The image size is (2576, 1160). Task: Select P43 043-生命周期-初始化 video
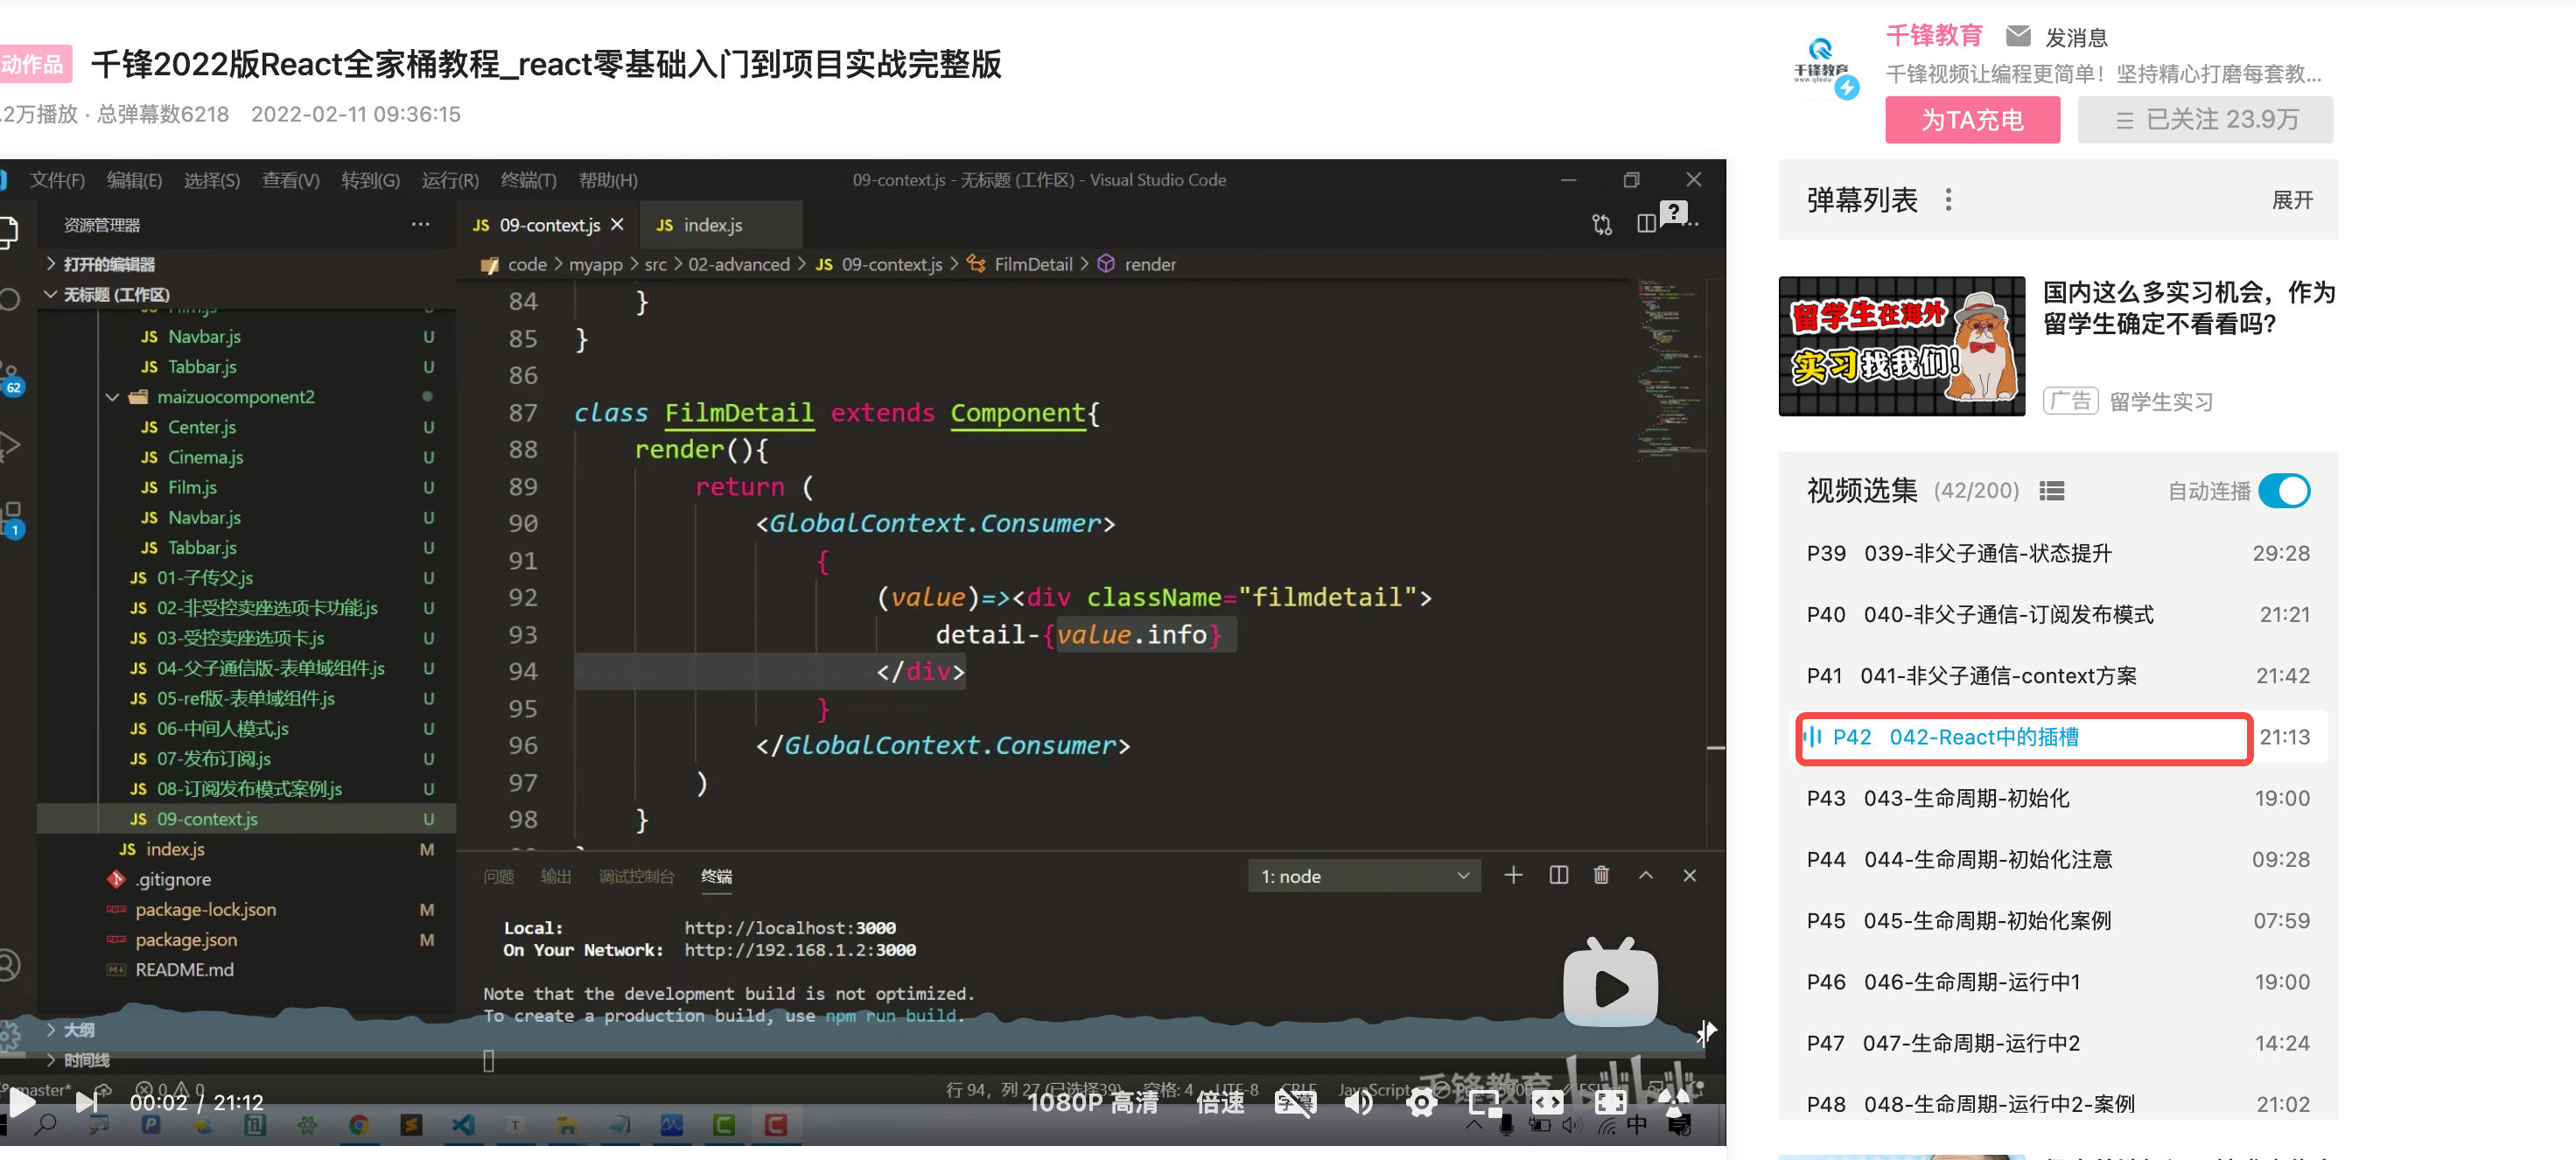tap(2057, 798)
